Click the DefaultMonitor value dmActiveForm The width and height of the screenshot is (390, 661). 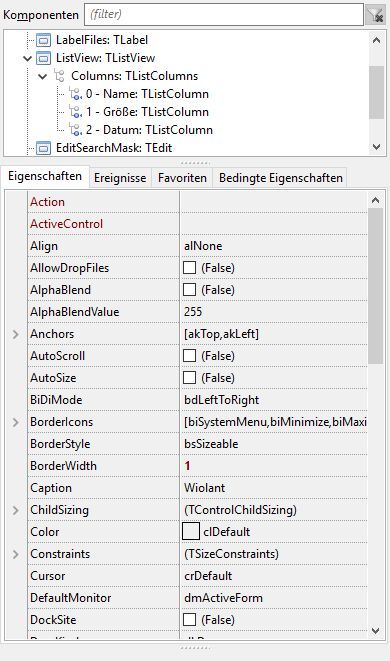(x=223, y=598)
